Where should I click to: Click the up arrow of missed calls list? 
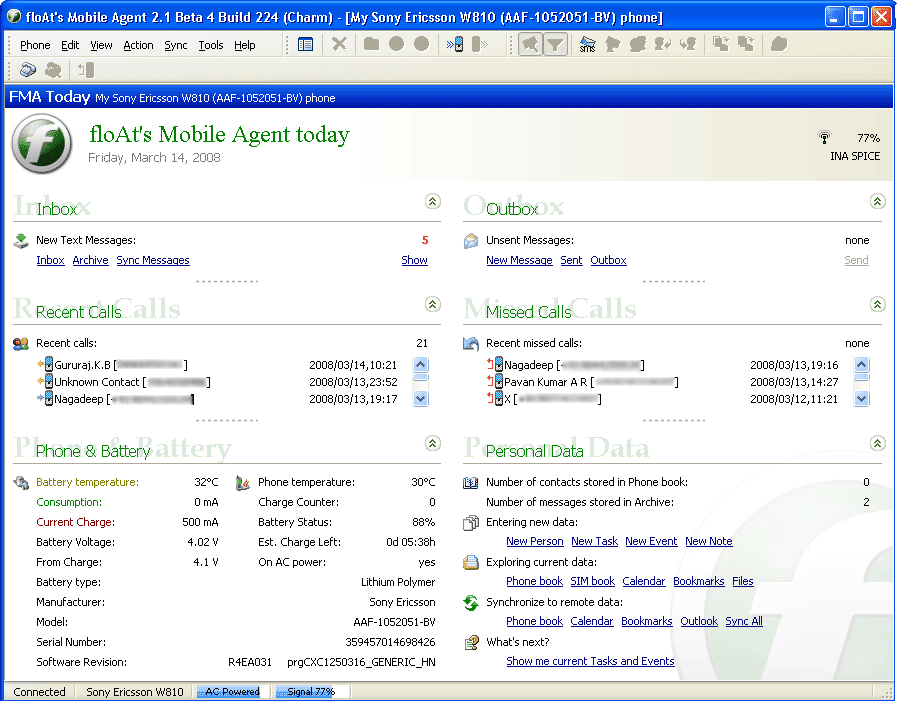point(862,365)
